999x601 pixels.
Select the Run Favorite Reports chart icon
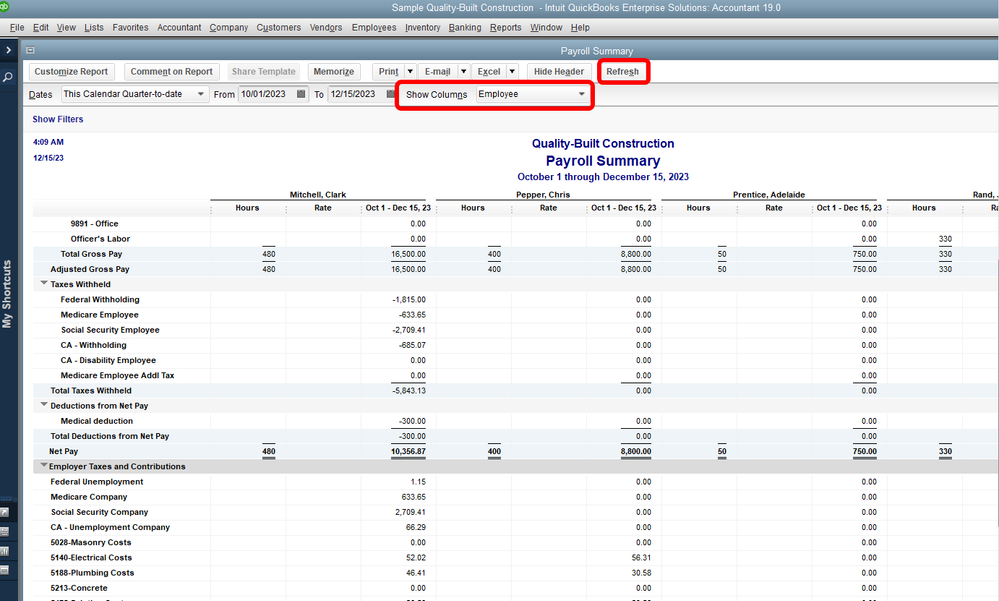4,551
